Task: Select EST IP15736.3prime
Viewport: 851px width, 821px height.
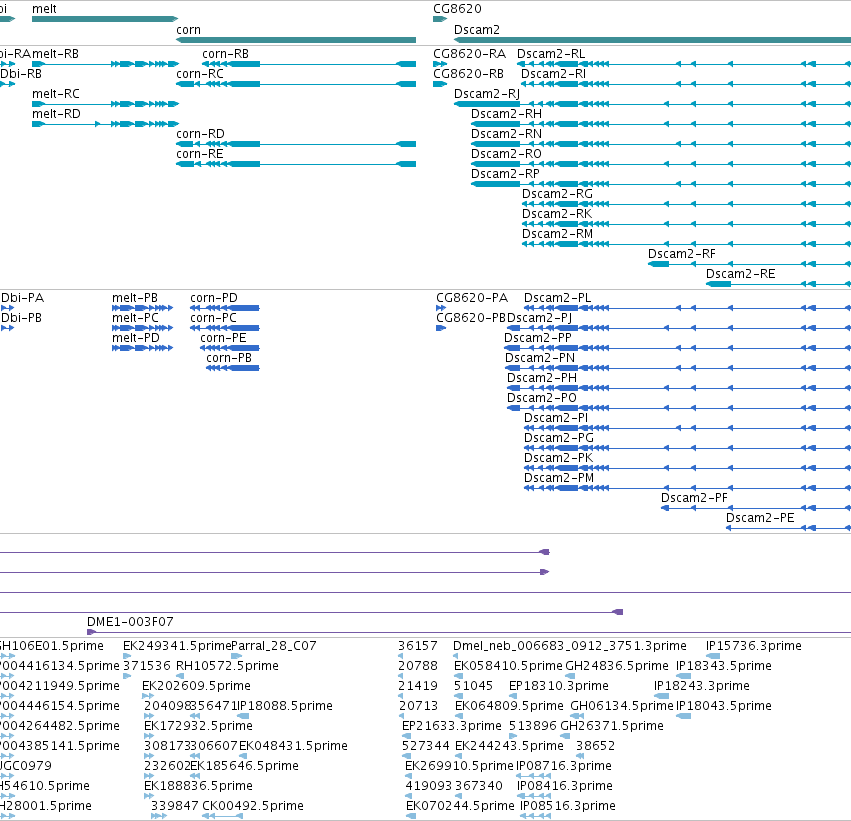Action: click(x=713, y=655)
